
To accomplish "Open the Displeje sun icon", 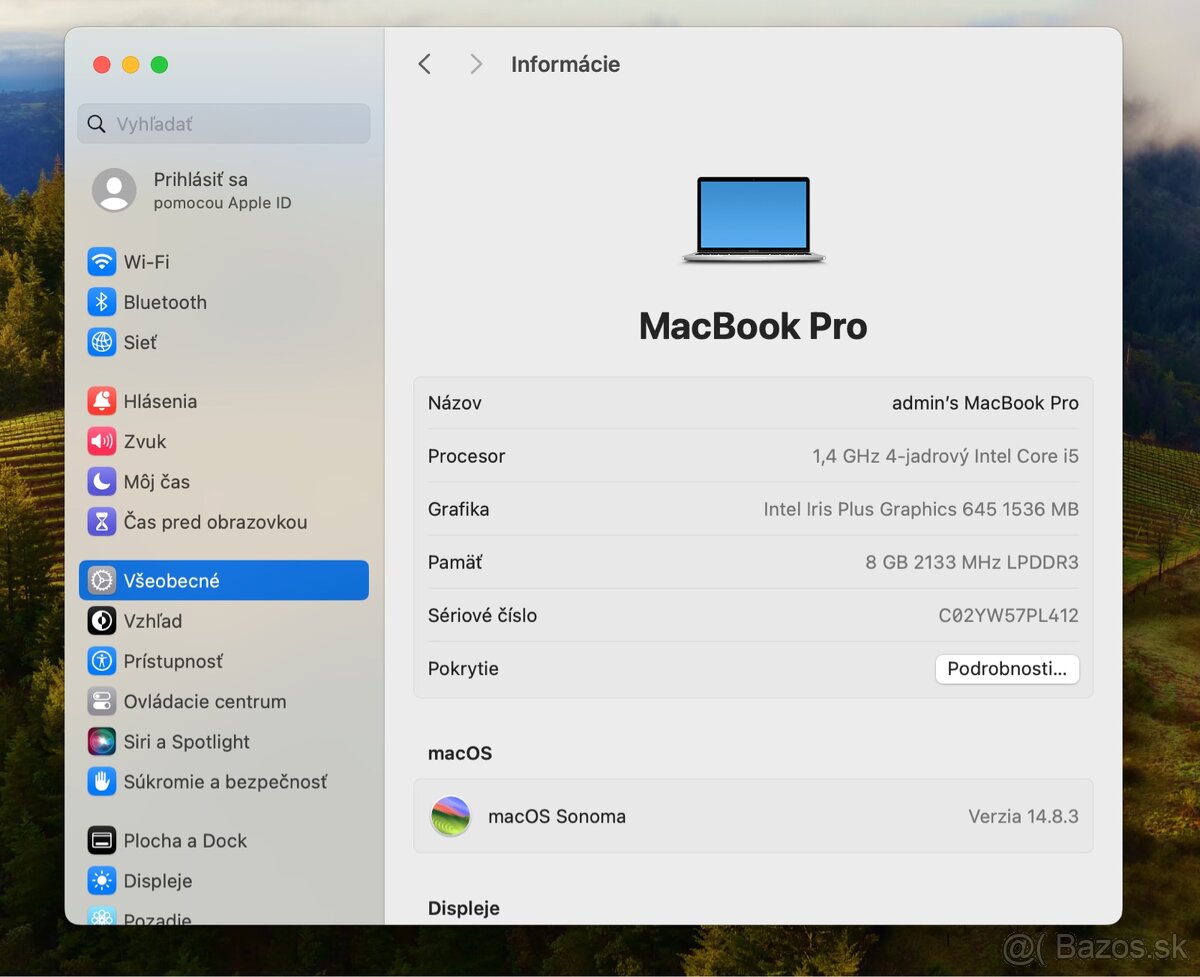I will [102, 881].
